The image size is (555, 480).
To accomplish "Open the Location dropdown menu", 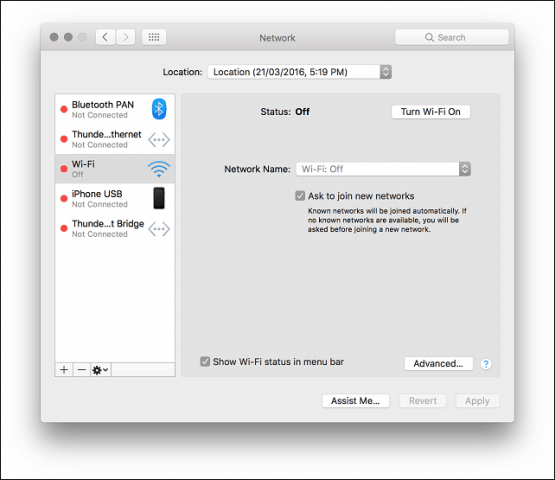I will [299, 72].
